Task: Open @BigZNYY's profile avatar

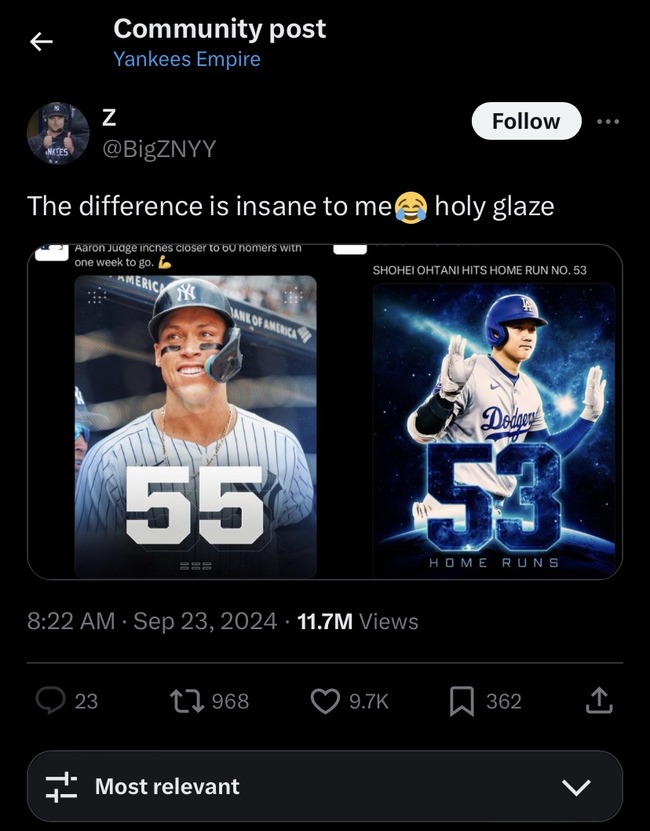Action: [x=58, y=133]
